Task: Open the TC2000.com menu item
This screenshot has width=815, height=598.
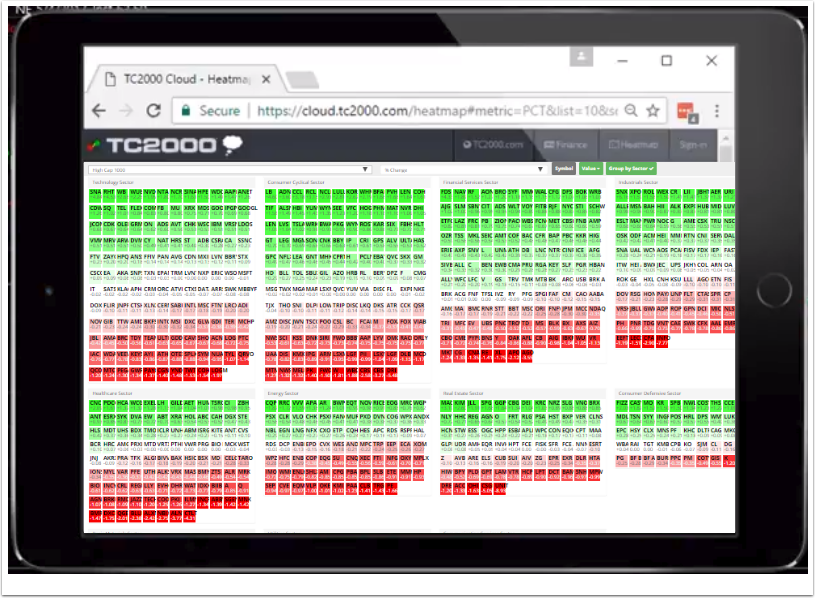Action: coord(493,144)
